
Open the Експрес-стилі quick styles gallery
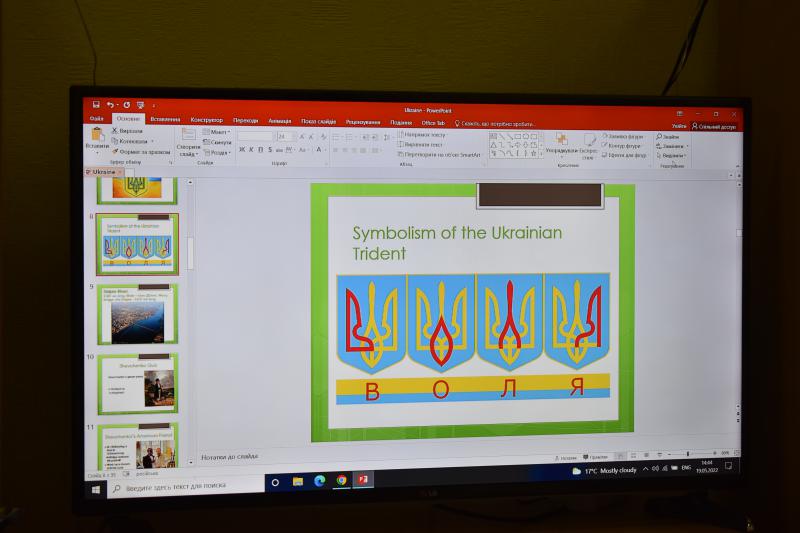click(x=588, y=146)
